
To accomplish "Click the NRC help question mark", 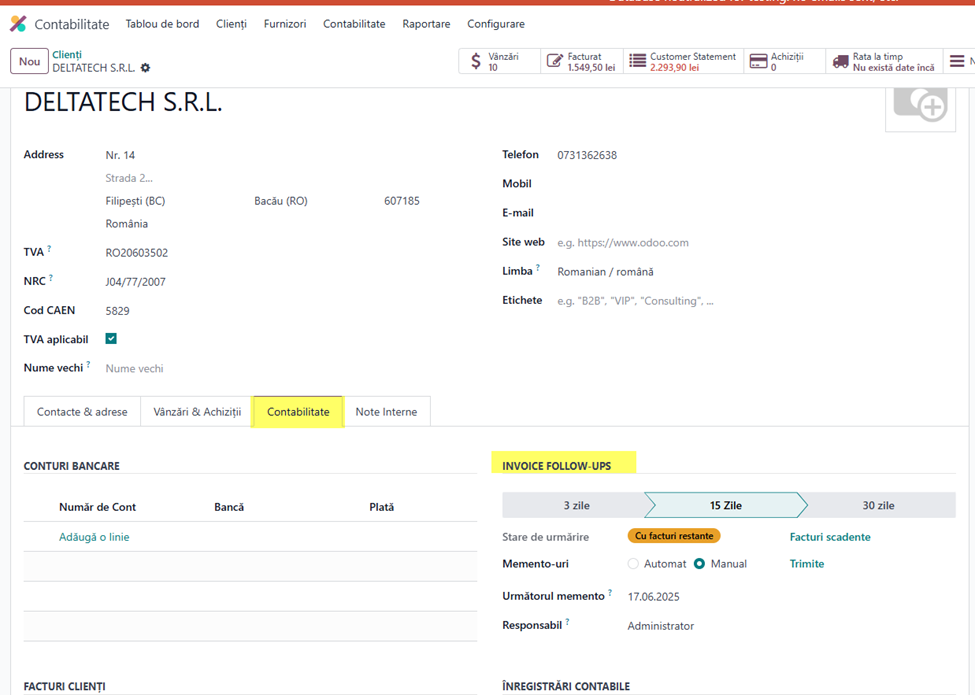I will point(51,278).
